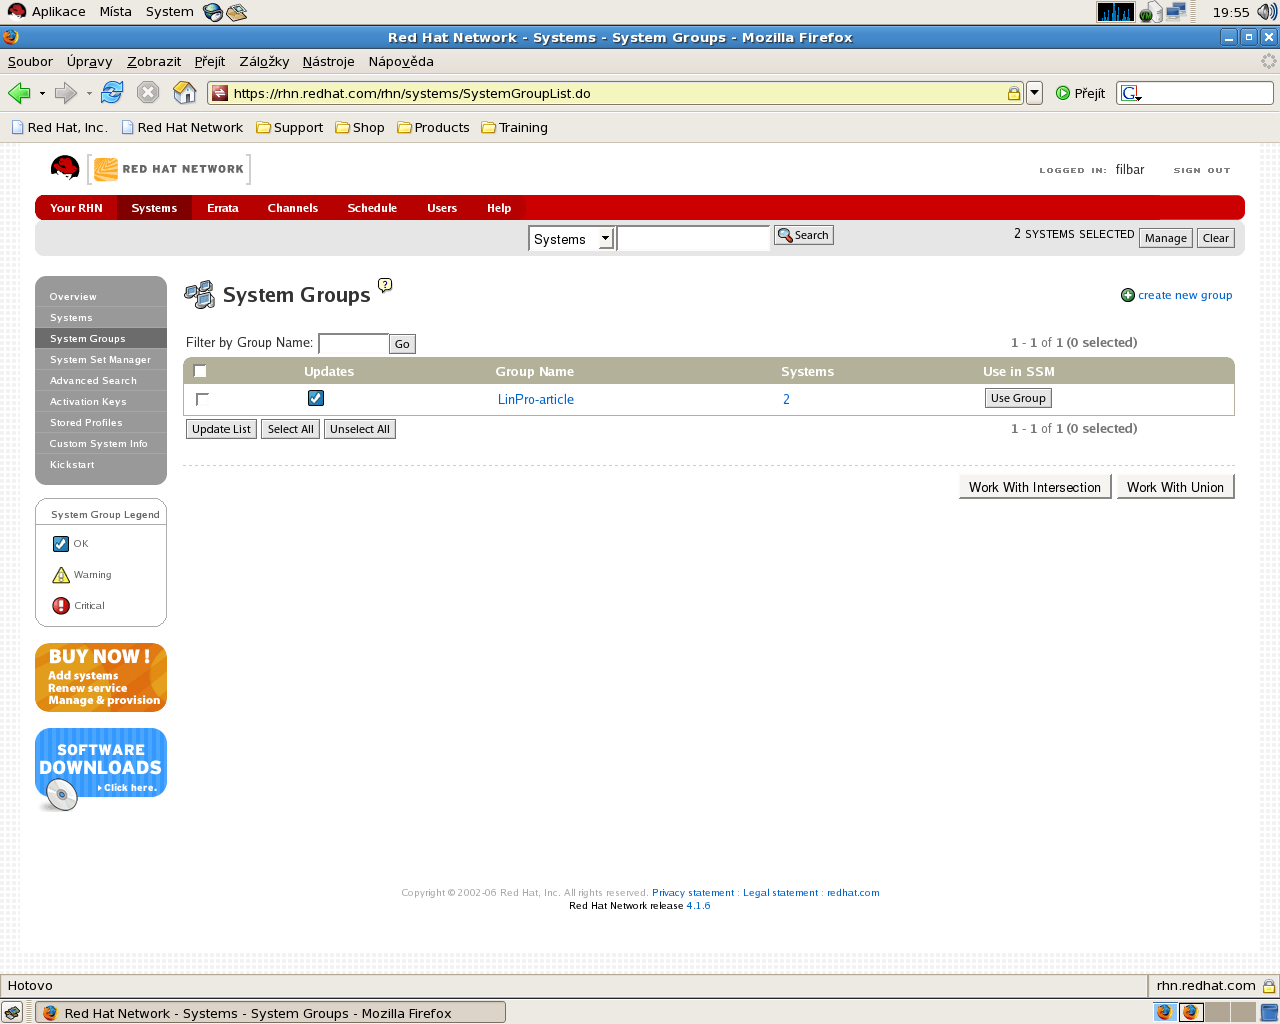Switch to the Channels tab
1280x1024 pixels.
(293, 208)
